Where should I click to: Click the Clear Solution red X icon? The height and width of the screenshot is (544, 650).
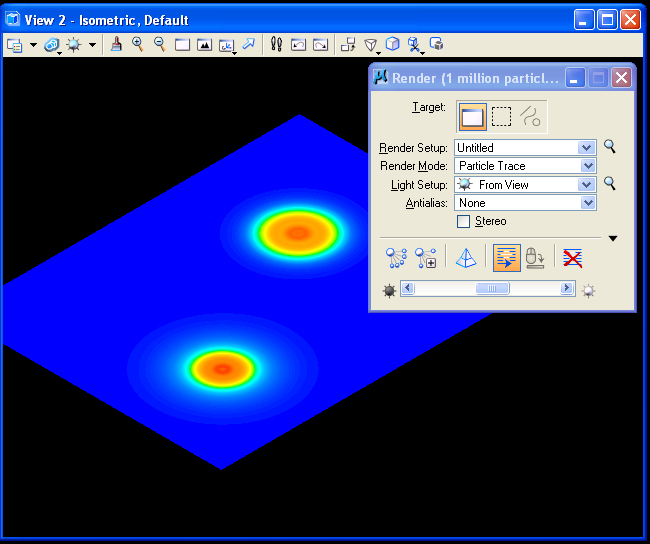pyautogui.click(x=572, y=258)
